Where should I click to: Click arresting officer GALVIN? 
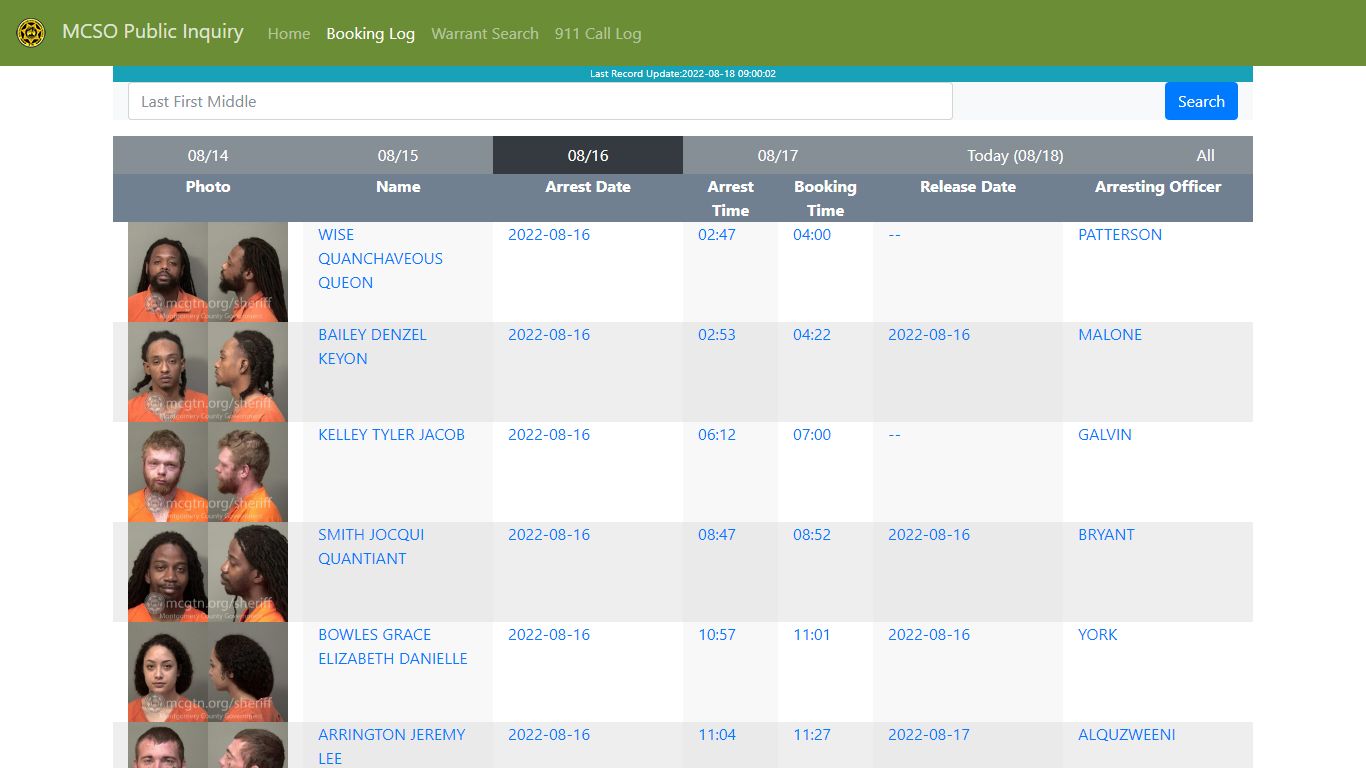(x=1105, y=434)
